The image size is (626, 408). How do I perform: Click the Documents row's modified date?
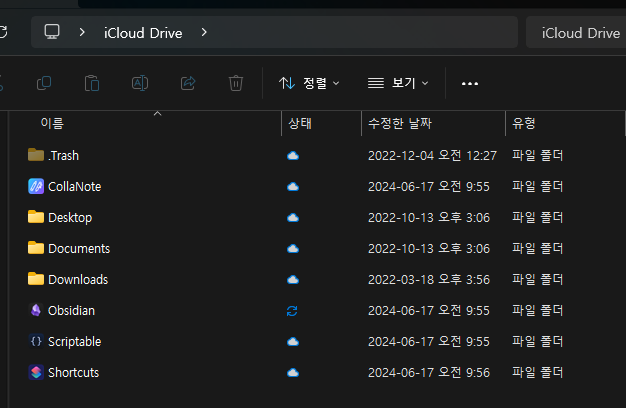429,249
